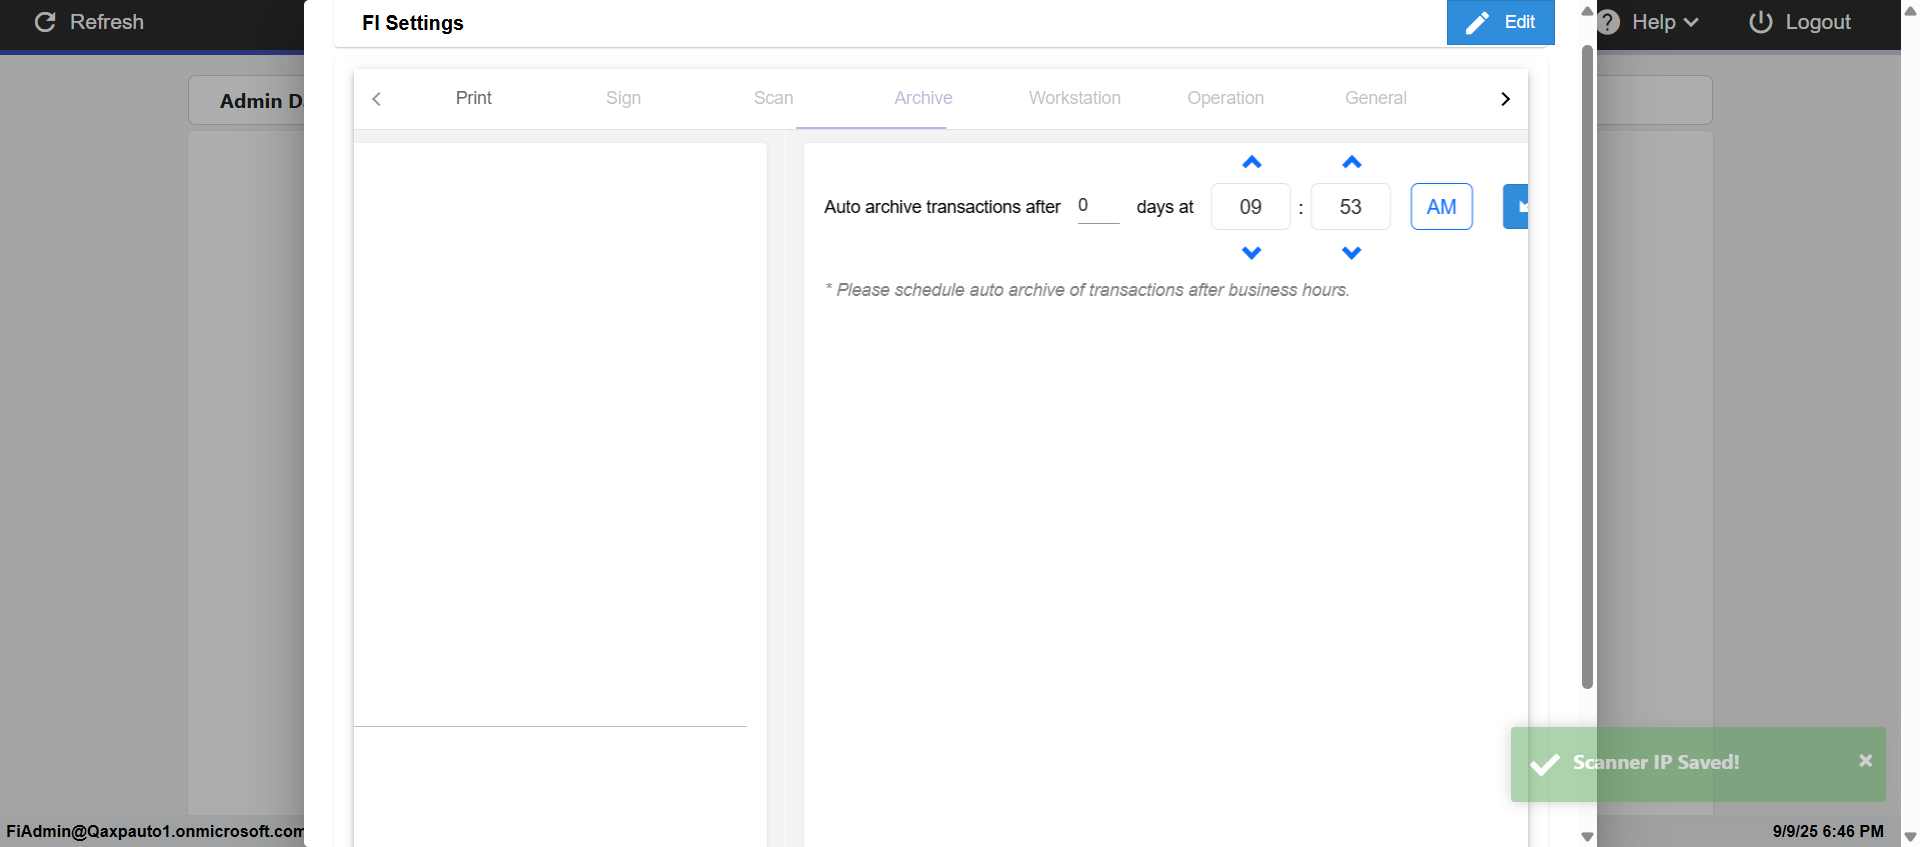This screenshot has width=1920, height=847.
Task: Click the Logout button
Action: (x=1800, y=22)
